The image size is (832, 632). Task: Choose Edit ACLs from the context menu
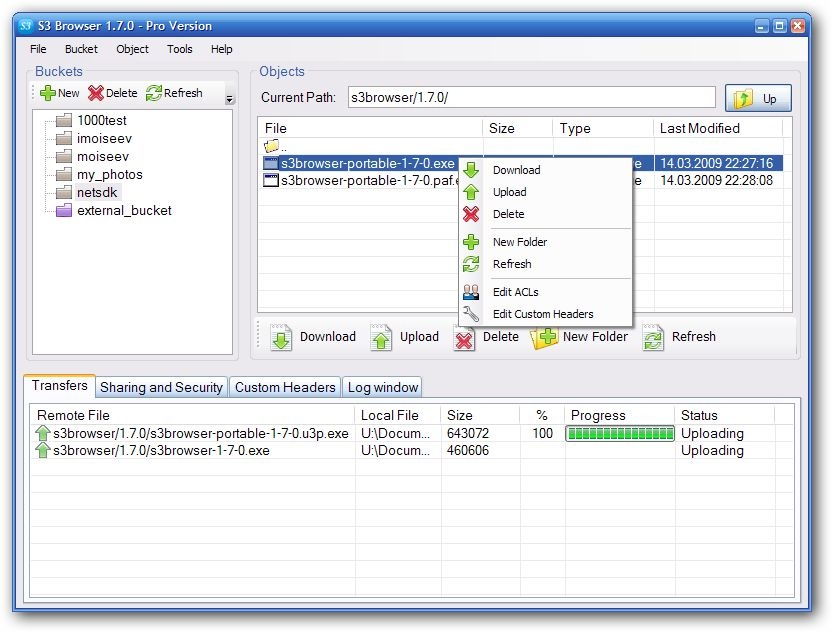tap(515, 292)
